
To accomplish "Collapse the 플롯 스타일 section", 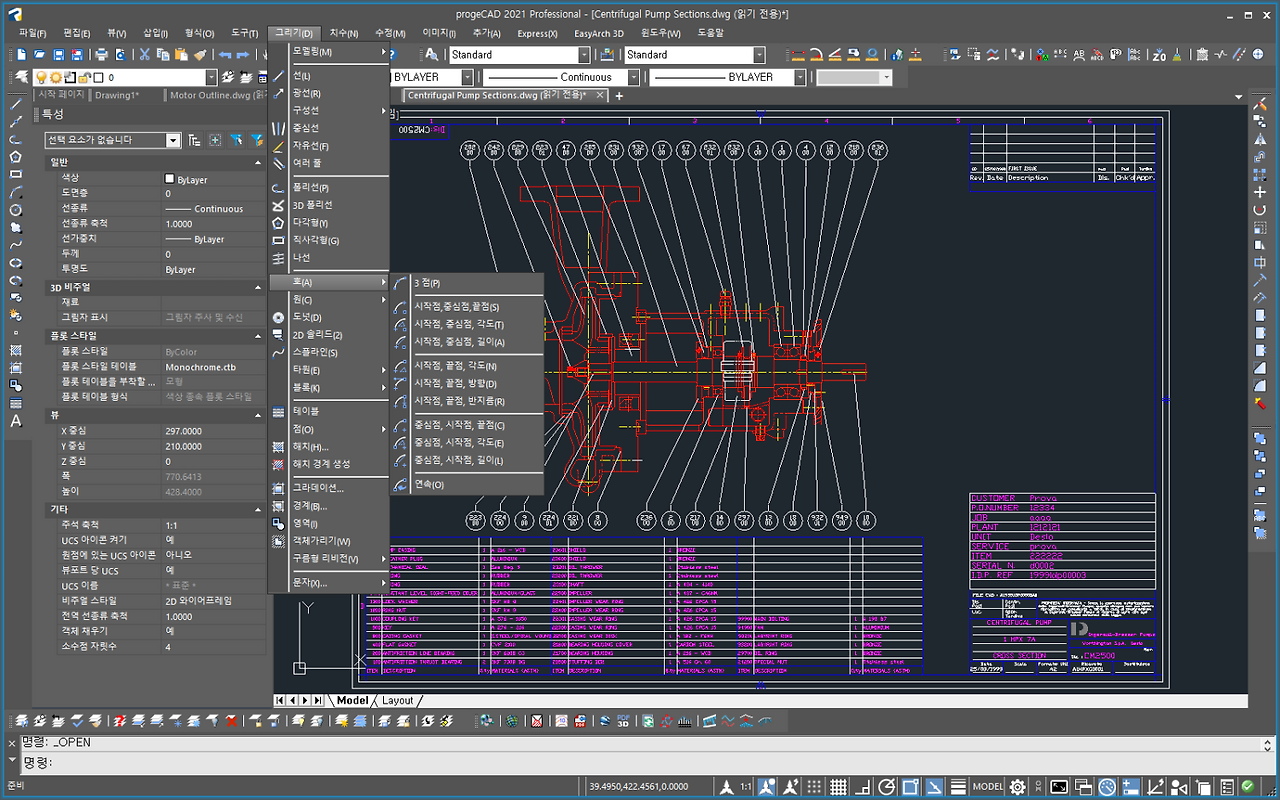I will point(259,336).
